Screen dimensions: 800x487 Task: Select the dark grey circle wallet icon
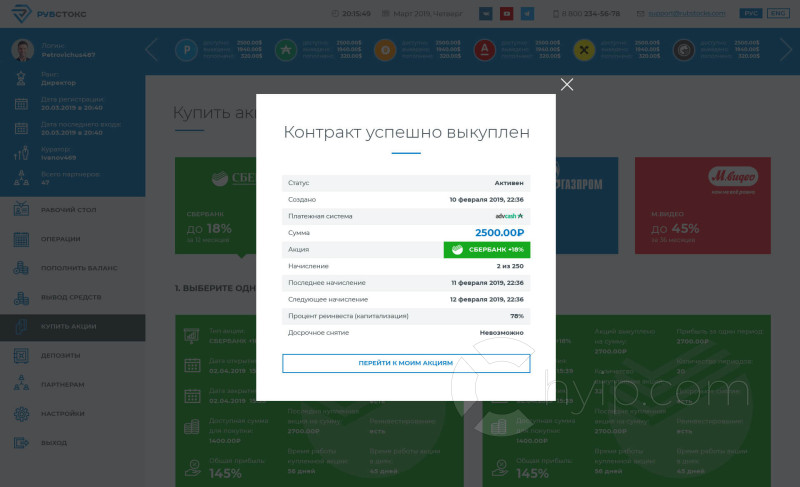point(684,50)
